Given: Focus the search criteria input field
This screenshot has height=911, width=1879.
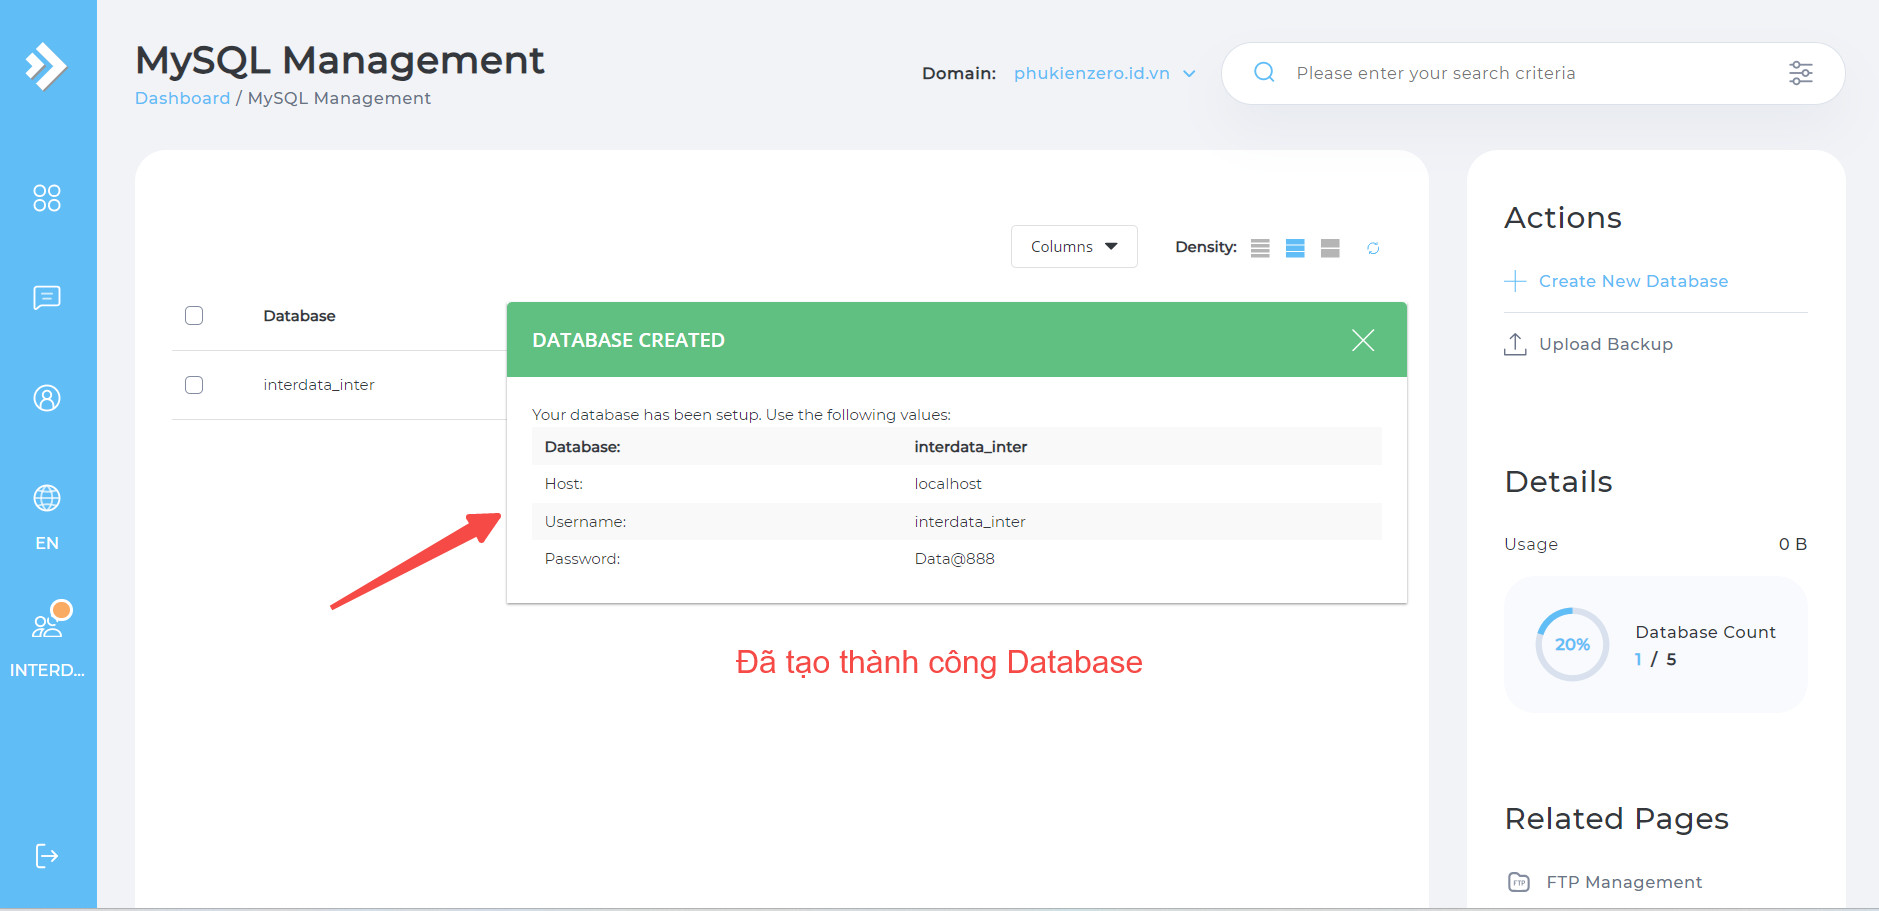Looking at the screenshot, I should pos(1534,73).
